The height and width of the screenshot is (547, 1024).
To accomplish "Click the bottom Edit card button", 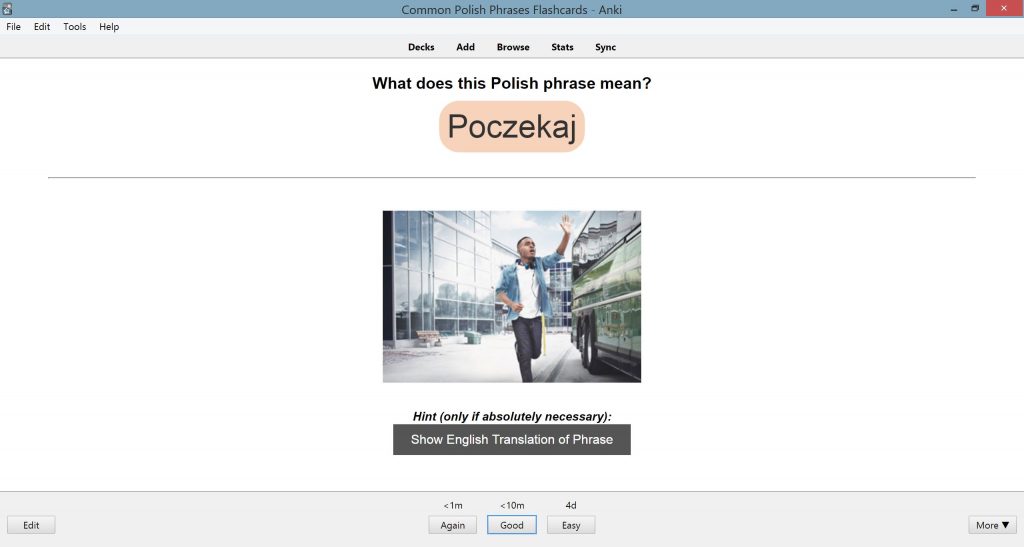I will (x=31, y=525).
